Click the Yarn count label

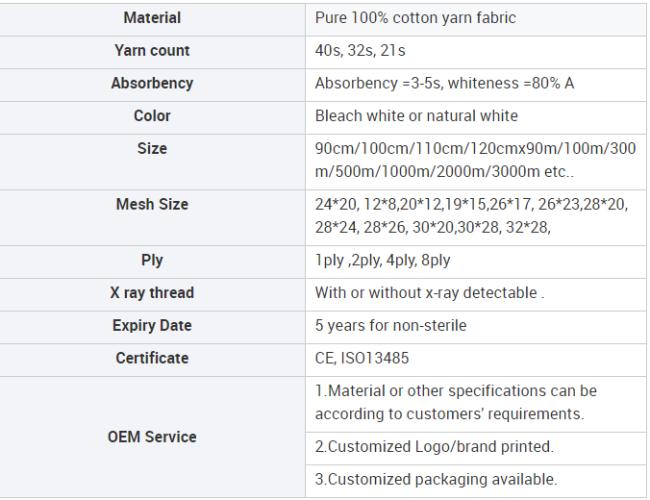coord(152,51)
